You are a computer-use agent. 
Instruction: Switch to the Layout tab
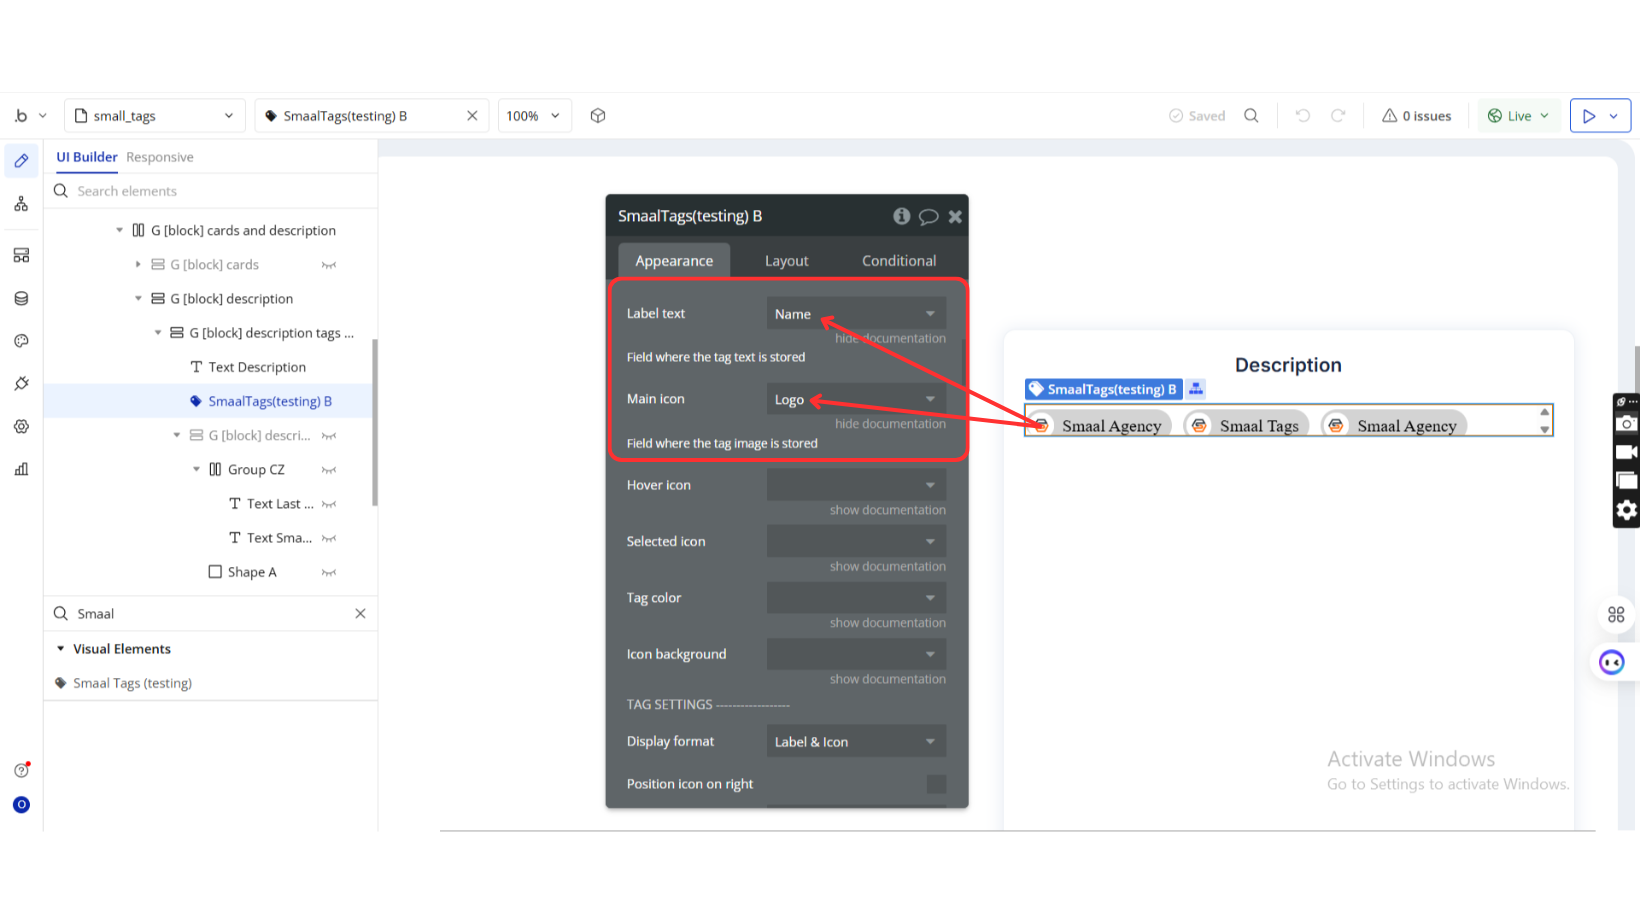[787, 261]
